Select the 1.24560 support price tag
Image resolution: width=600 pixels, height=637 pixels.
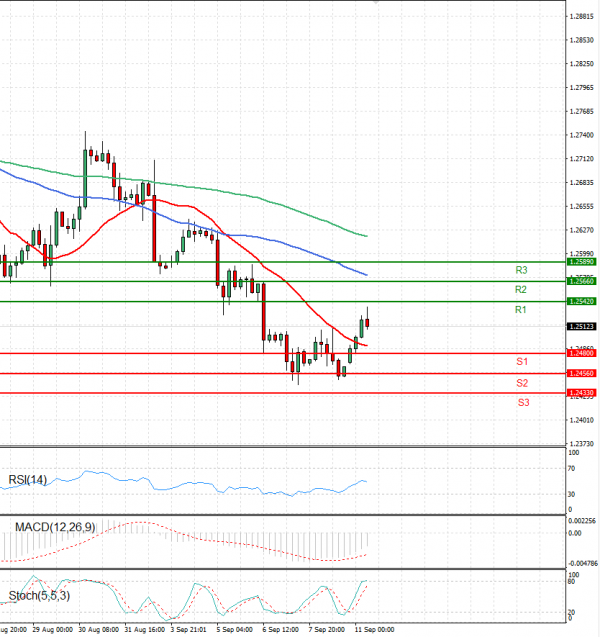click(582, 373)
